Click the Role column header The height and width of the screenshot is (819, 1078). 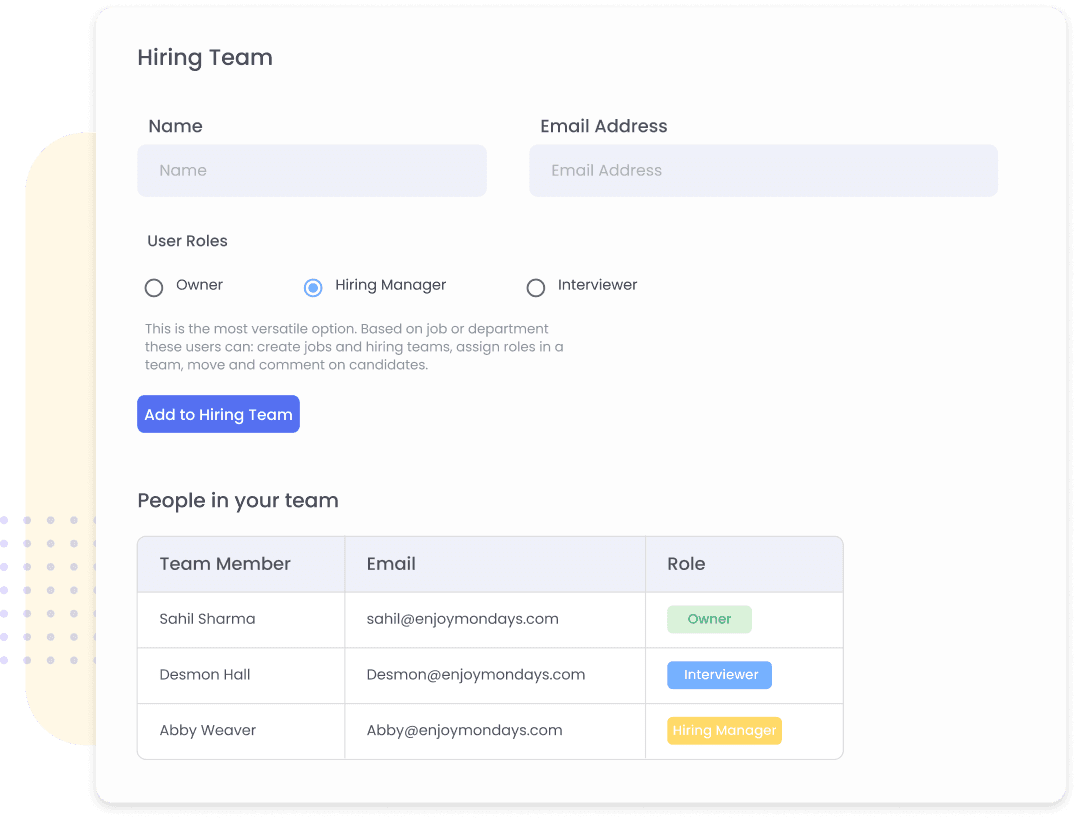tap(686, 564)
